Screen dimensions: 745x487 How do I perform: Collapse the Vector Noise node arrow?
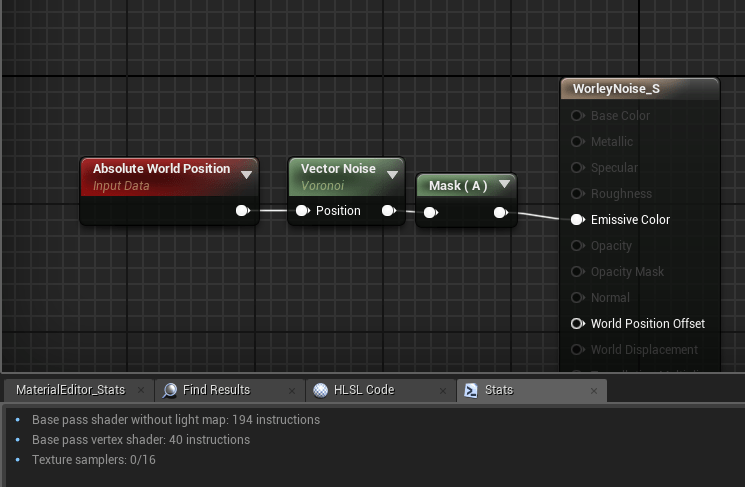(x=392, y=175)
